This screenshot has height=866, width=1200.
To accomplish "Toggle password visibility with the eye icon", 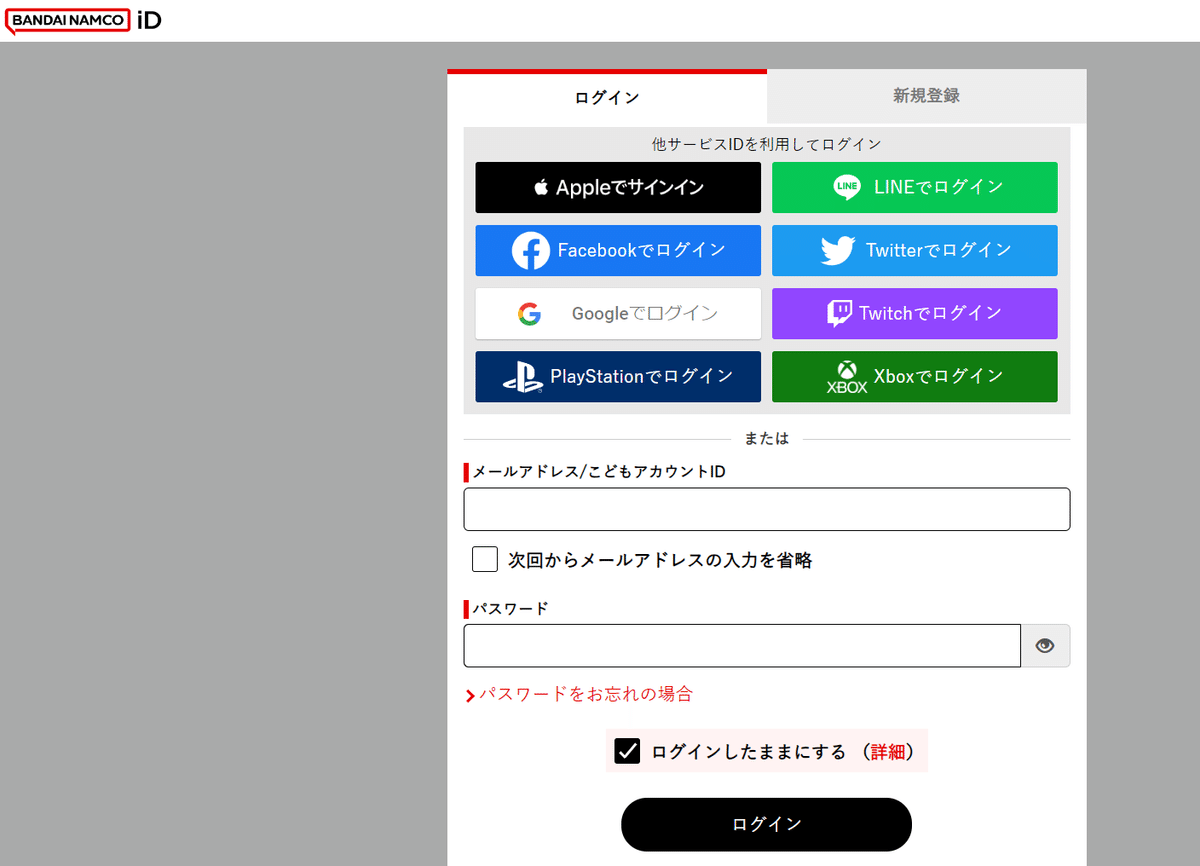I will click(x=1045, y=645).
